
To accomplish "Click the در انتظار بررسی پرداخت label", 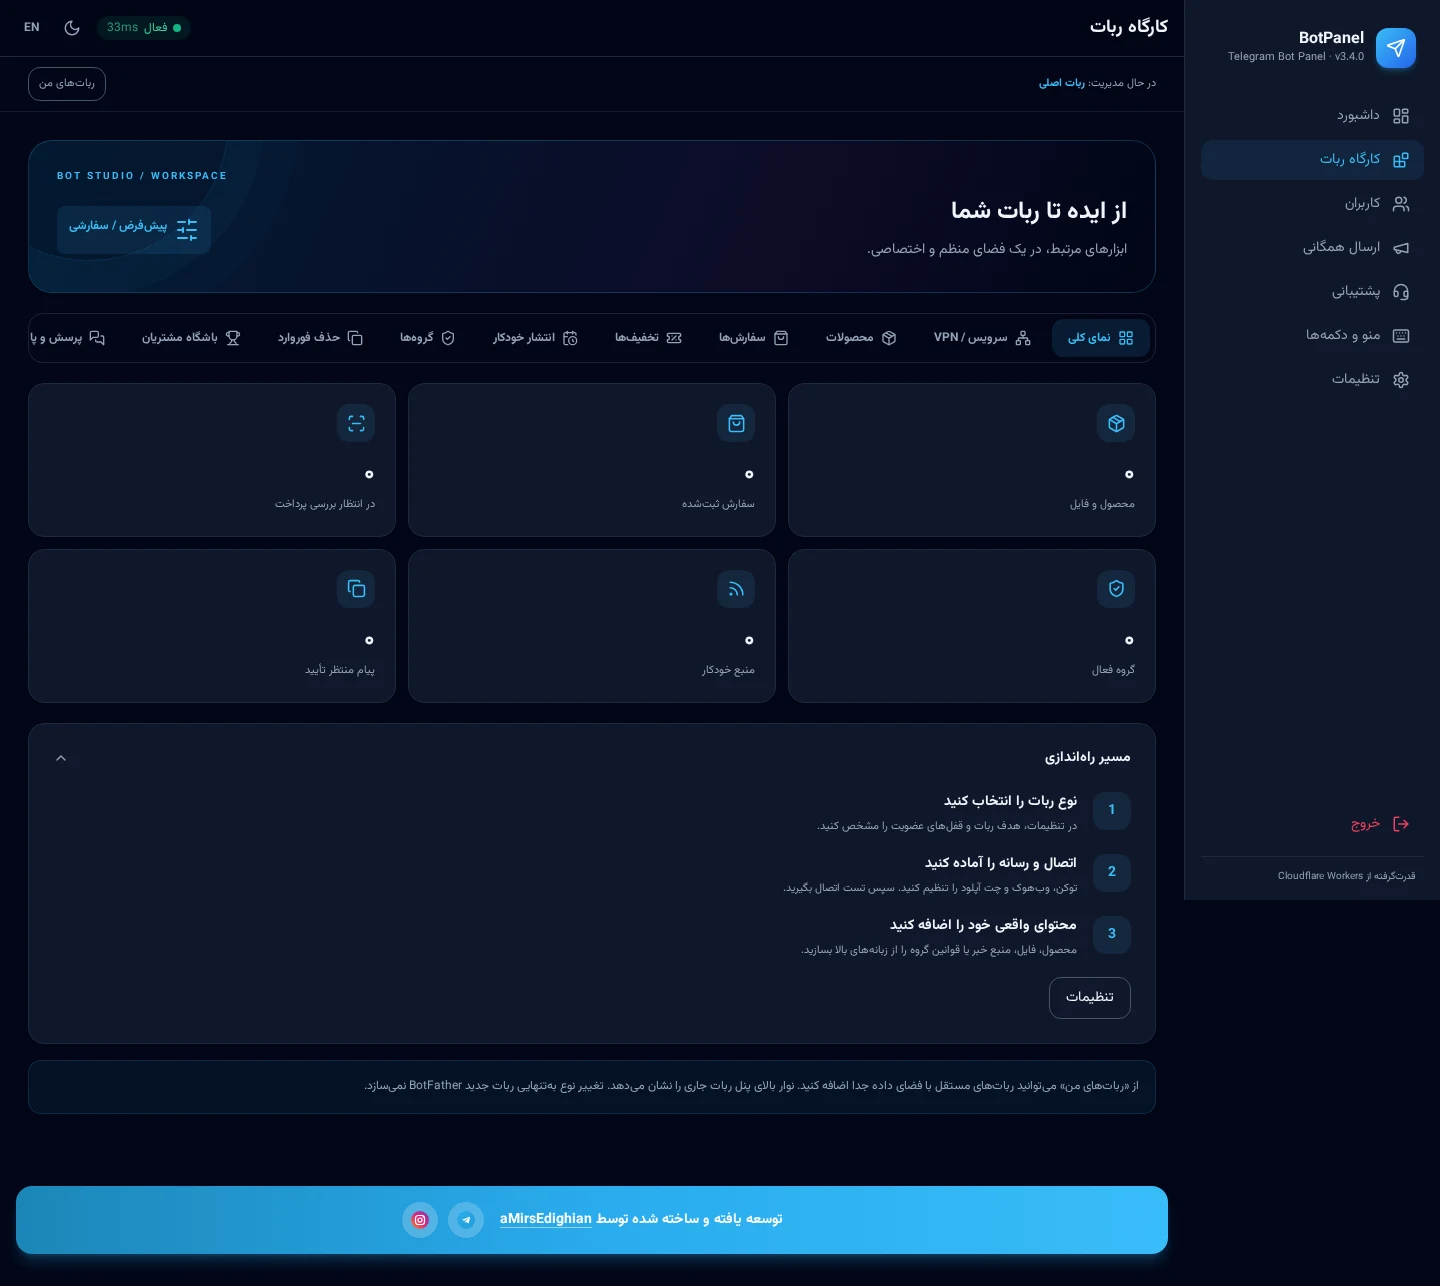I will tap(325, 504).
